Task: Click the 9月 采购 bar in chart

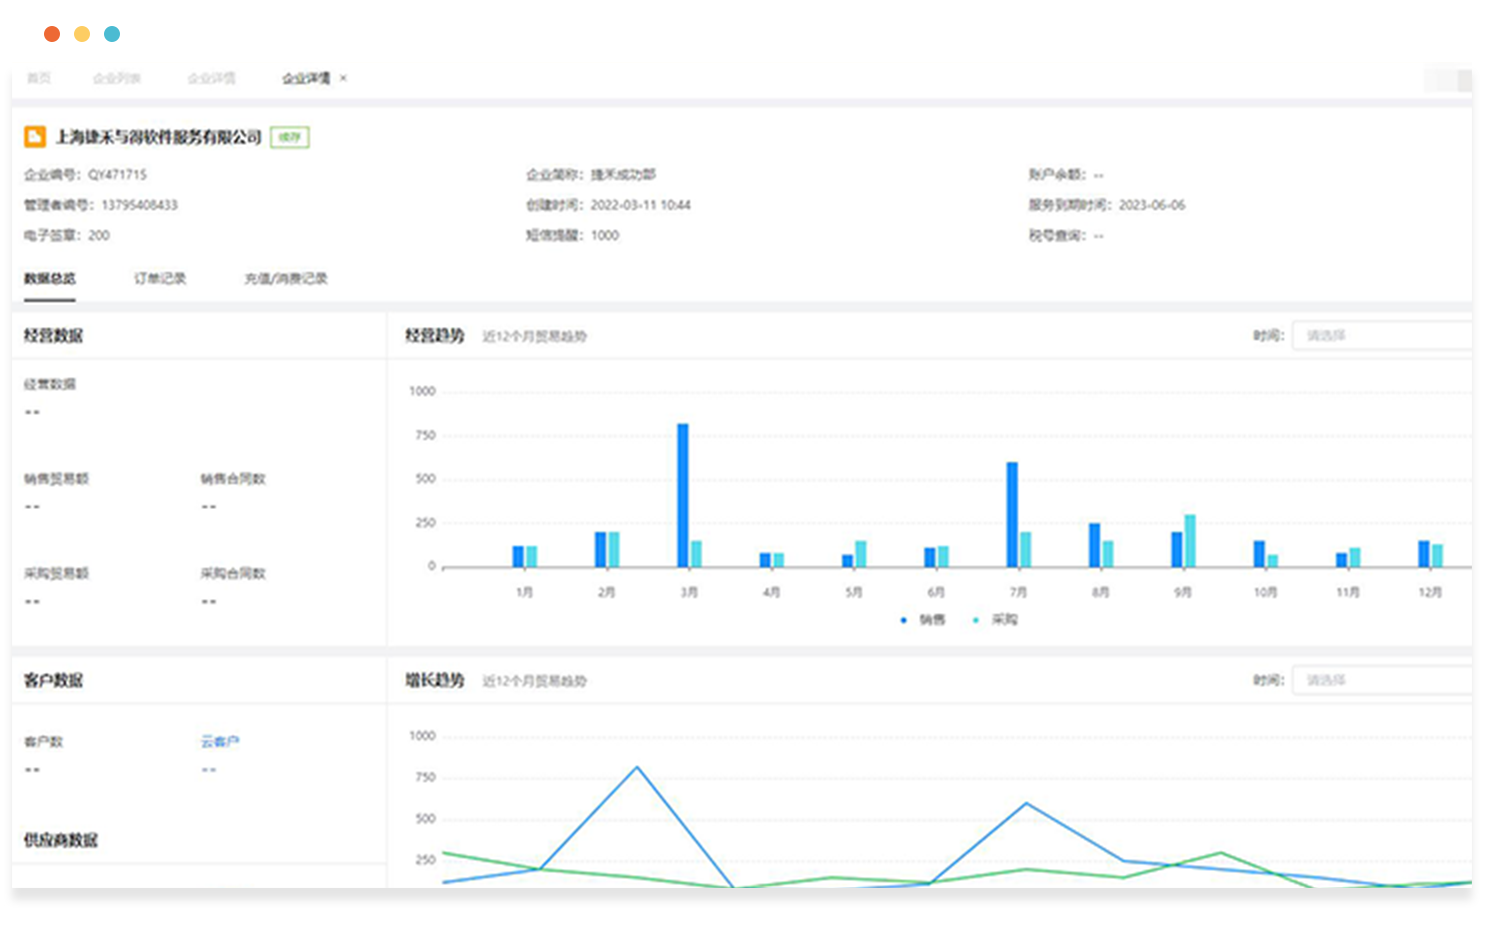Action: (1190, 541)
